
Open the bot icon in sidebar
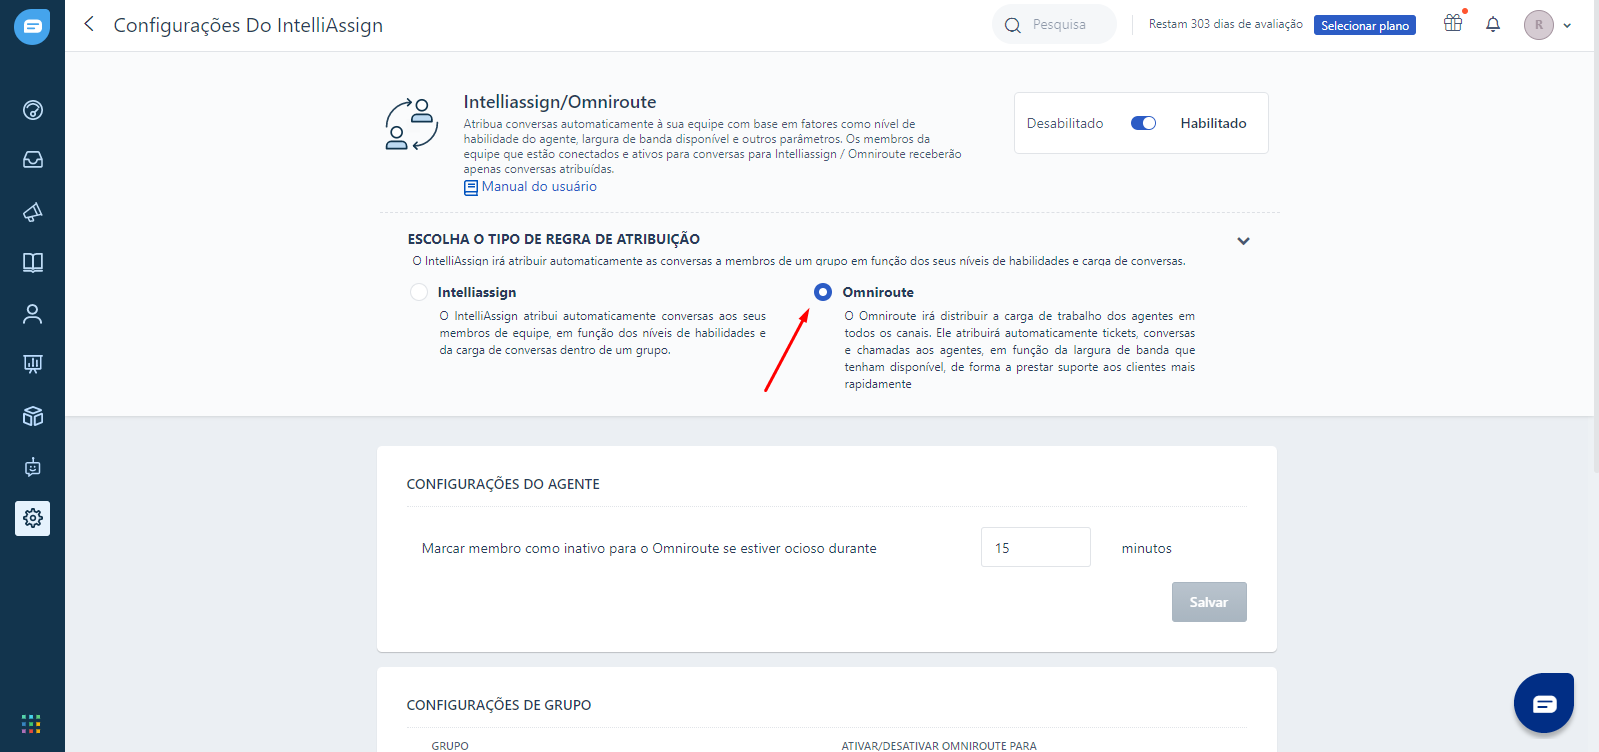pyautogui.click(x=33, y=467)
